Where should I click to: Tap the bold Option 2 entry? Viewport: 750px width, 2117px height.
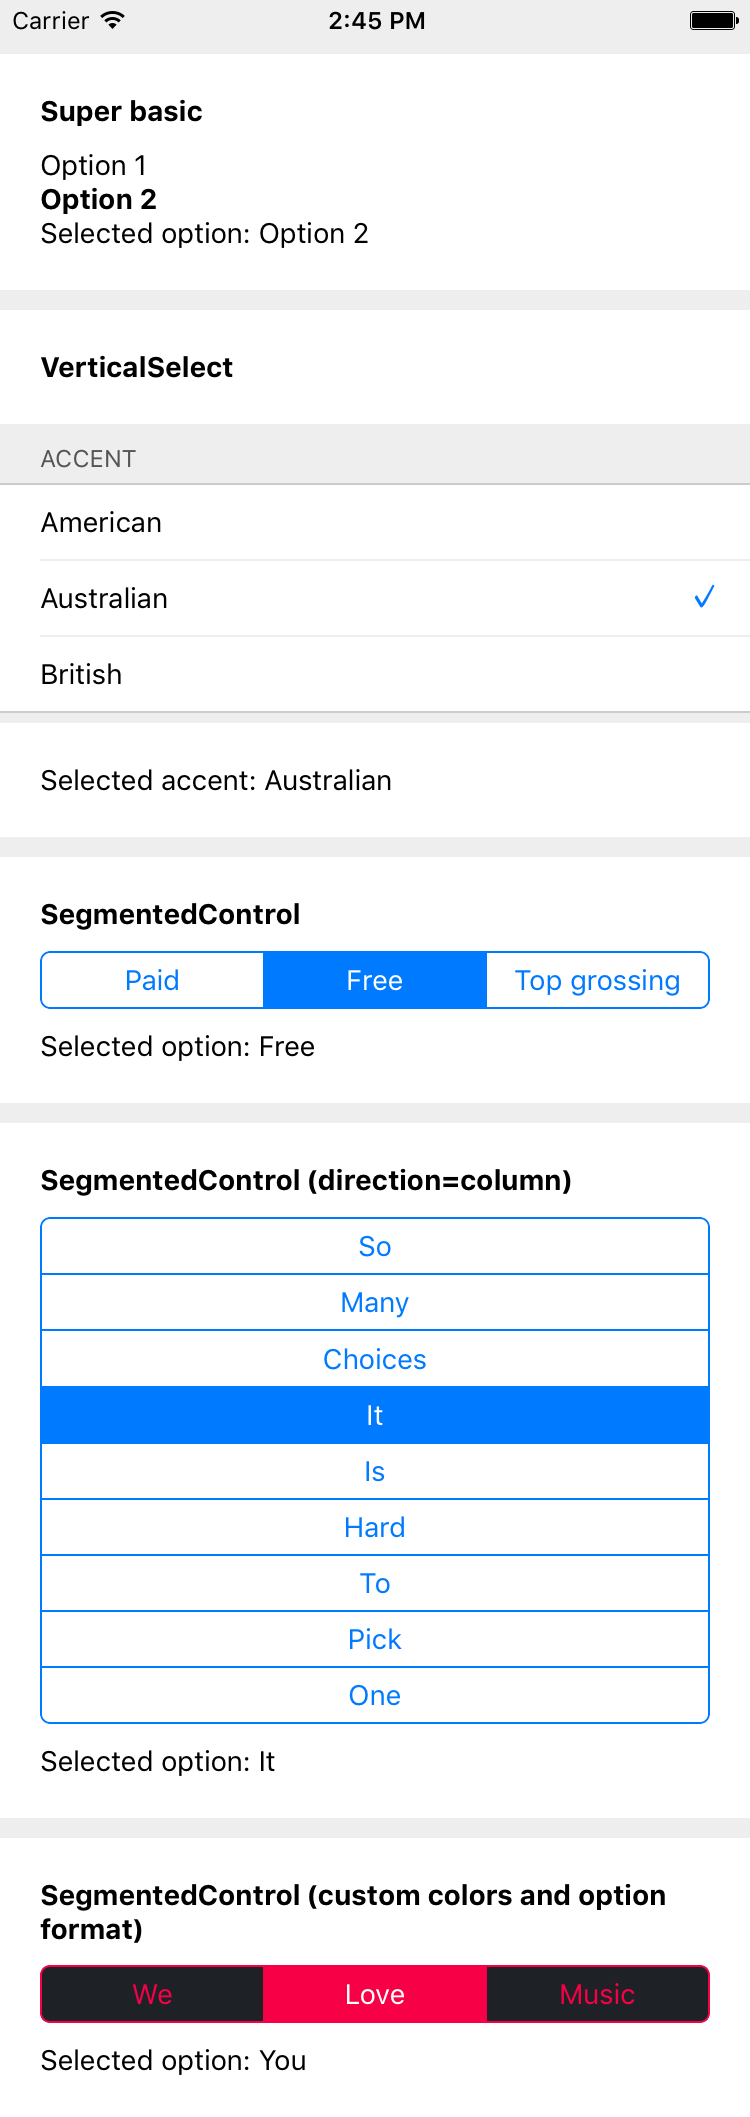pyautogui.click(x=99, y=199)
